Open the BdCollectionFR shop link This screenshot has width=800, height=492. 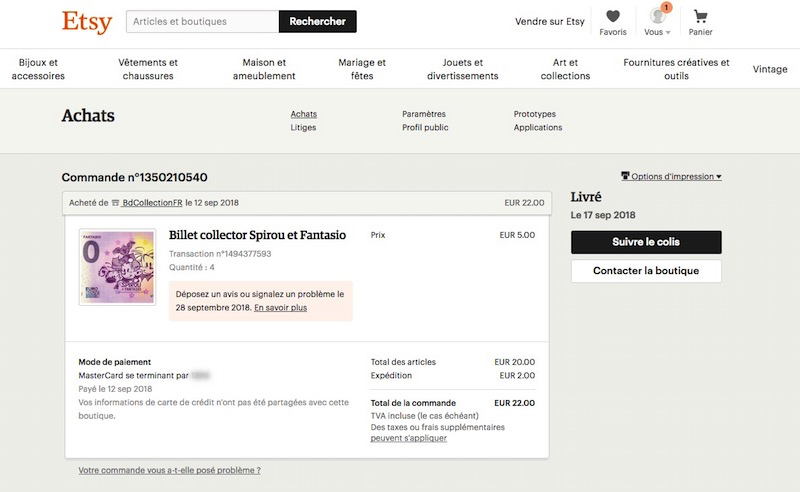coord(152,203)
